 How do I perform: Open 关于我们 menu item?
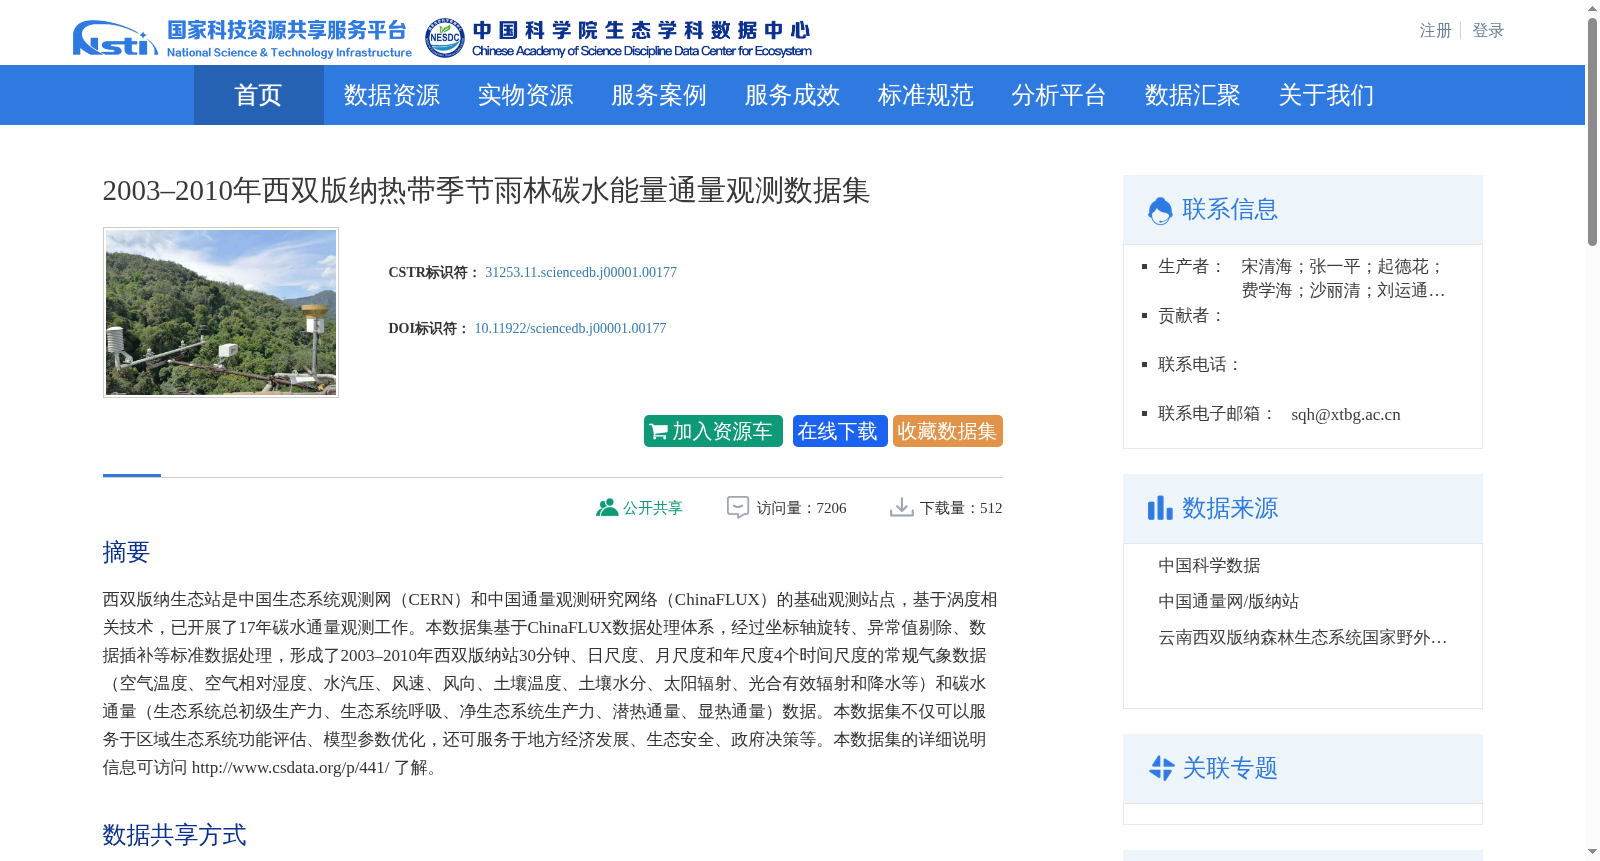(1326, 95)
